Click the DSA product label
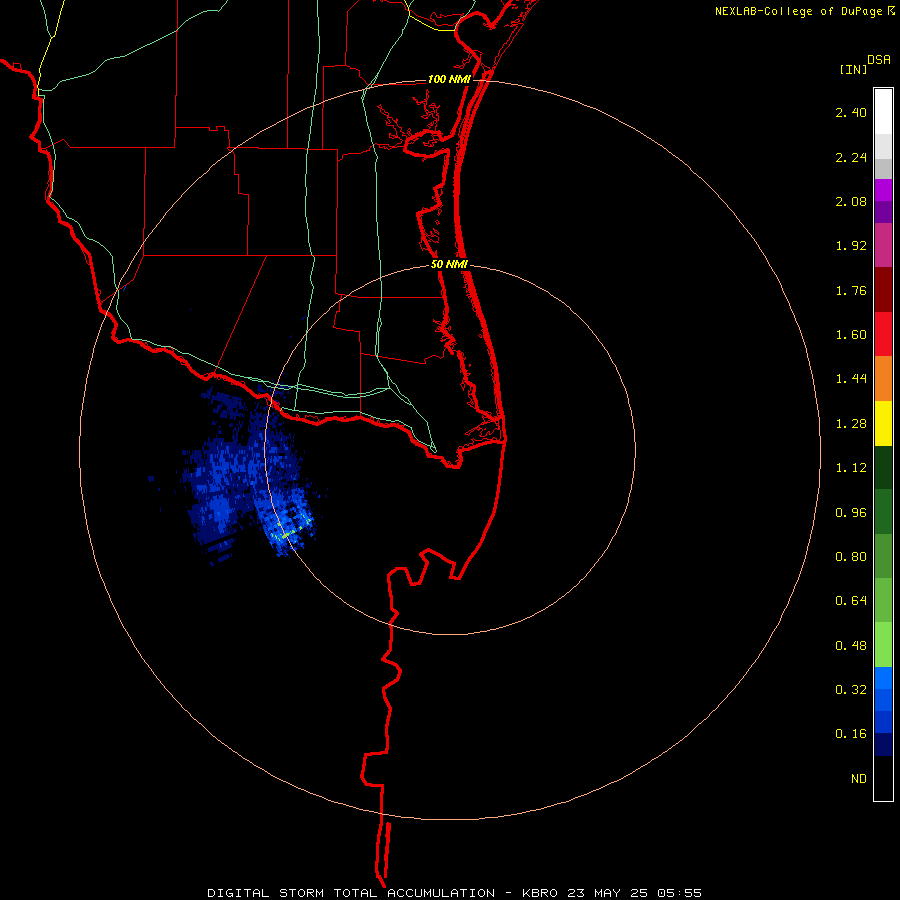Image resolution: width=900 pixels, height=900 pixels. tap(879, 60)
